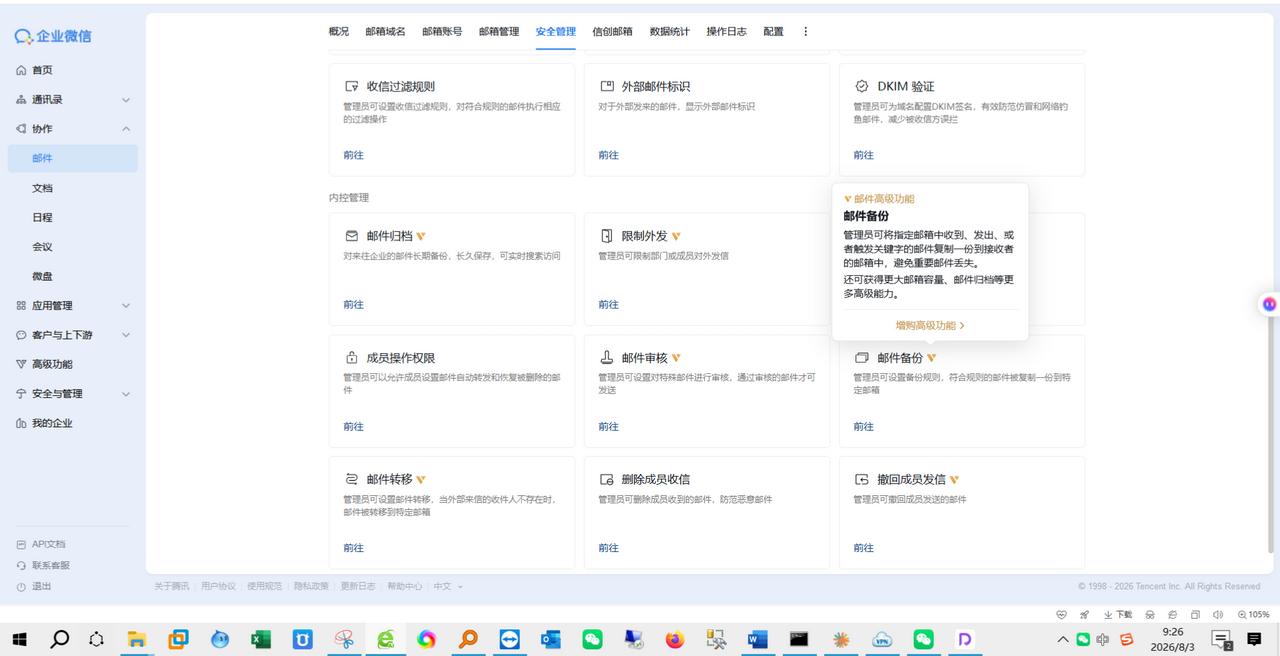Select 邮件 in the sidebar

(x=72, y=158)
